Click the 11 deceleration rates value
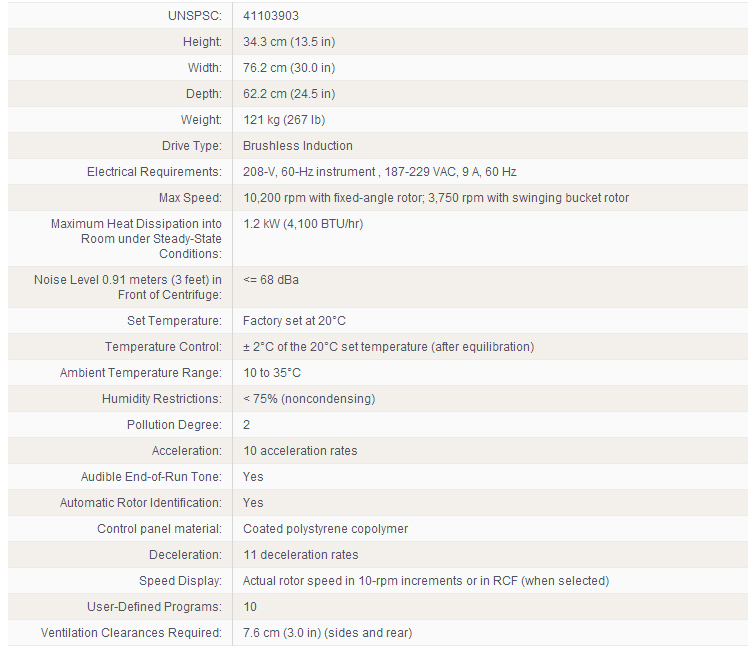The image size is (754, 653). (300, 555)
